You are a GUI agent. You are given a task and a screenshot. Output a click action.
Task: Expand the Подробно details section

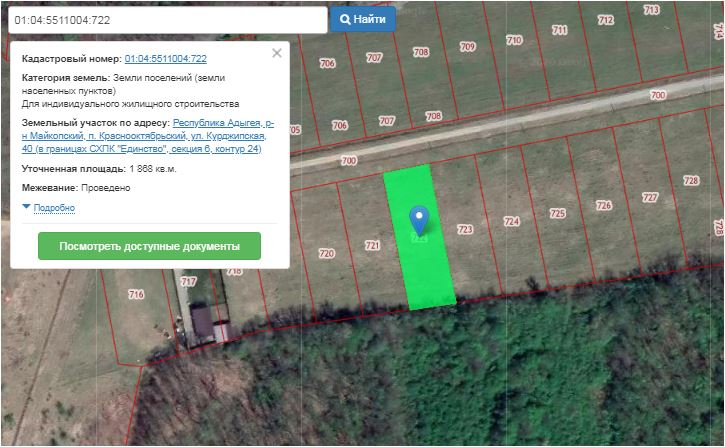(54, 208)
